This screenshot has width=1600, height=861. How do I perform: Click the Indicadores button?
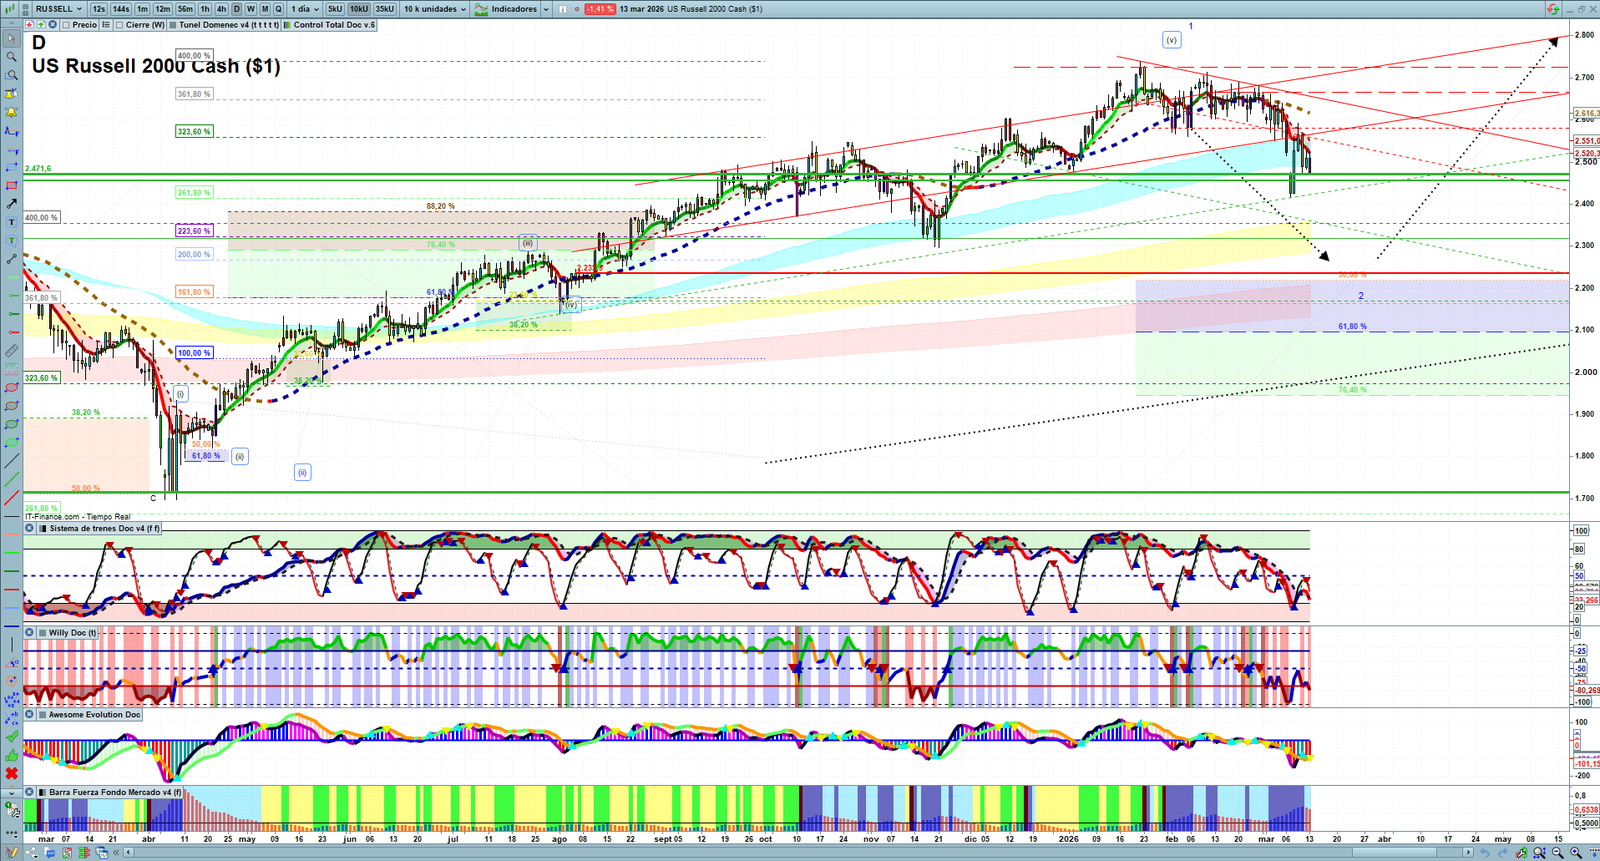click(x=512, y=9)
